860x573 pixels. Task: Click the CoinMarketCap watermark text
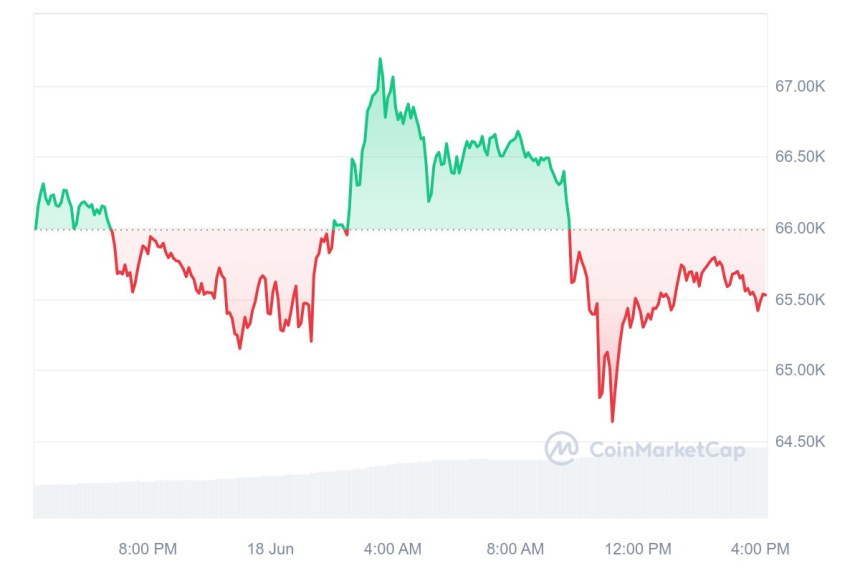point(666,450)
